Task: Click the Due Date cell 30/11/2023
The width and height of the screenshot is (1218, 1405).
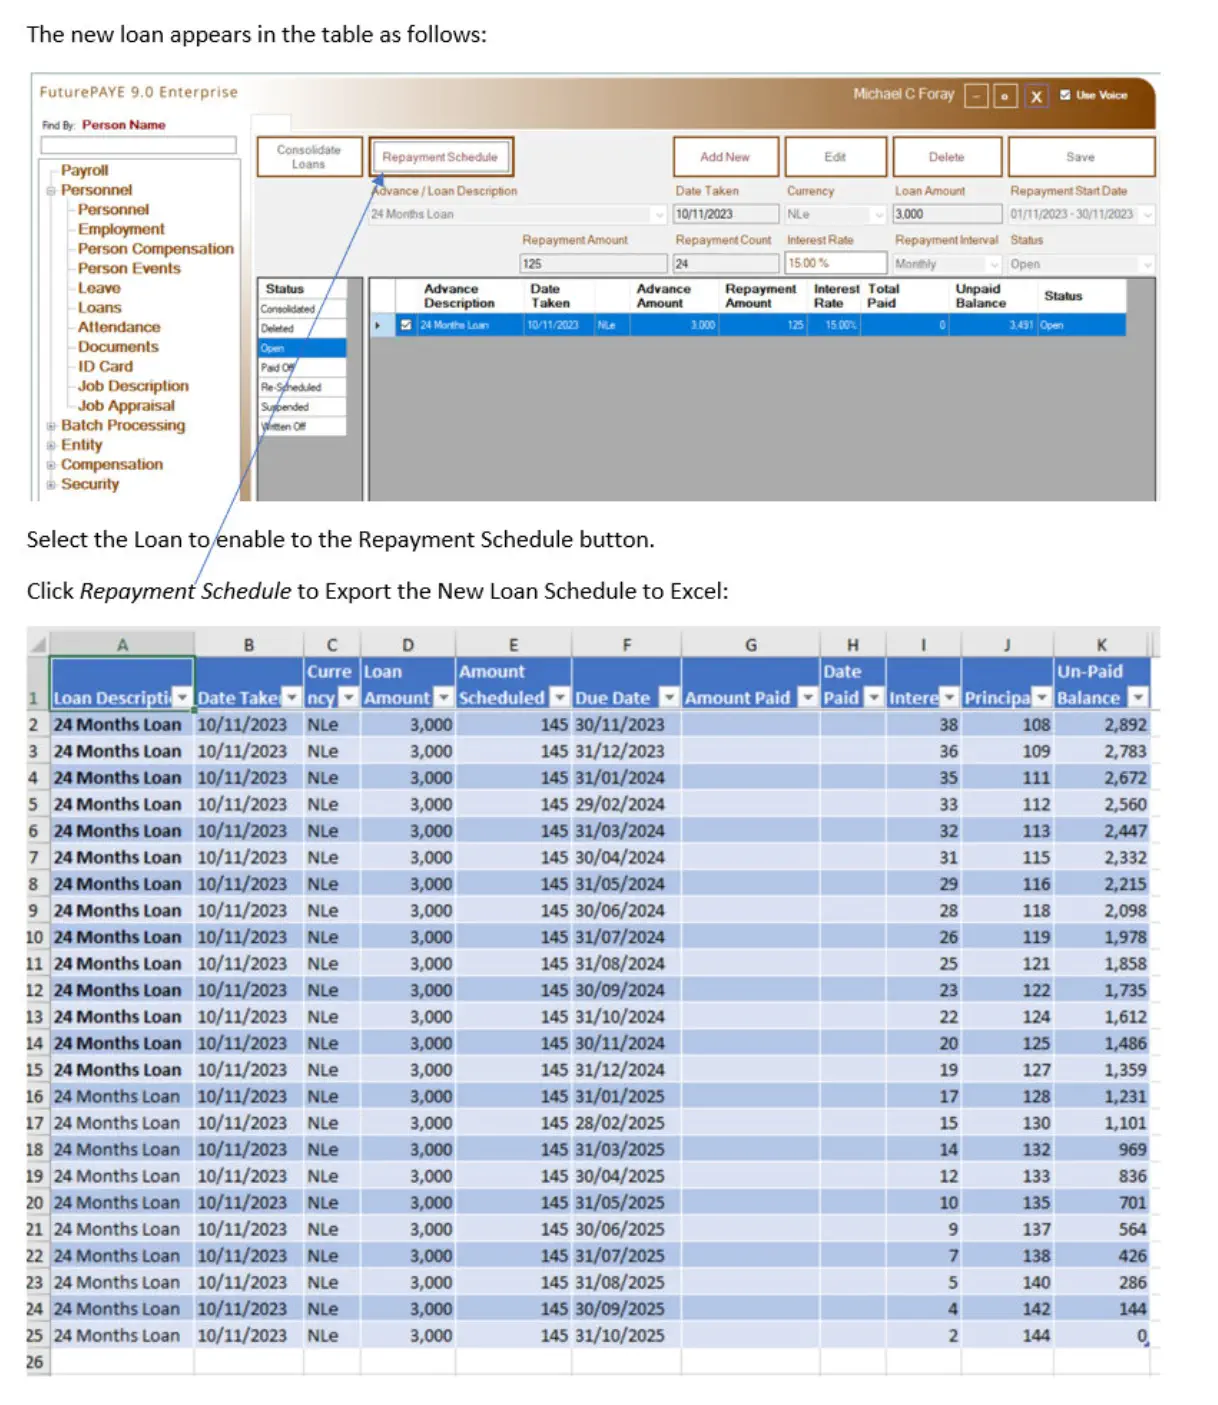Action: (x=626, y=725)
